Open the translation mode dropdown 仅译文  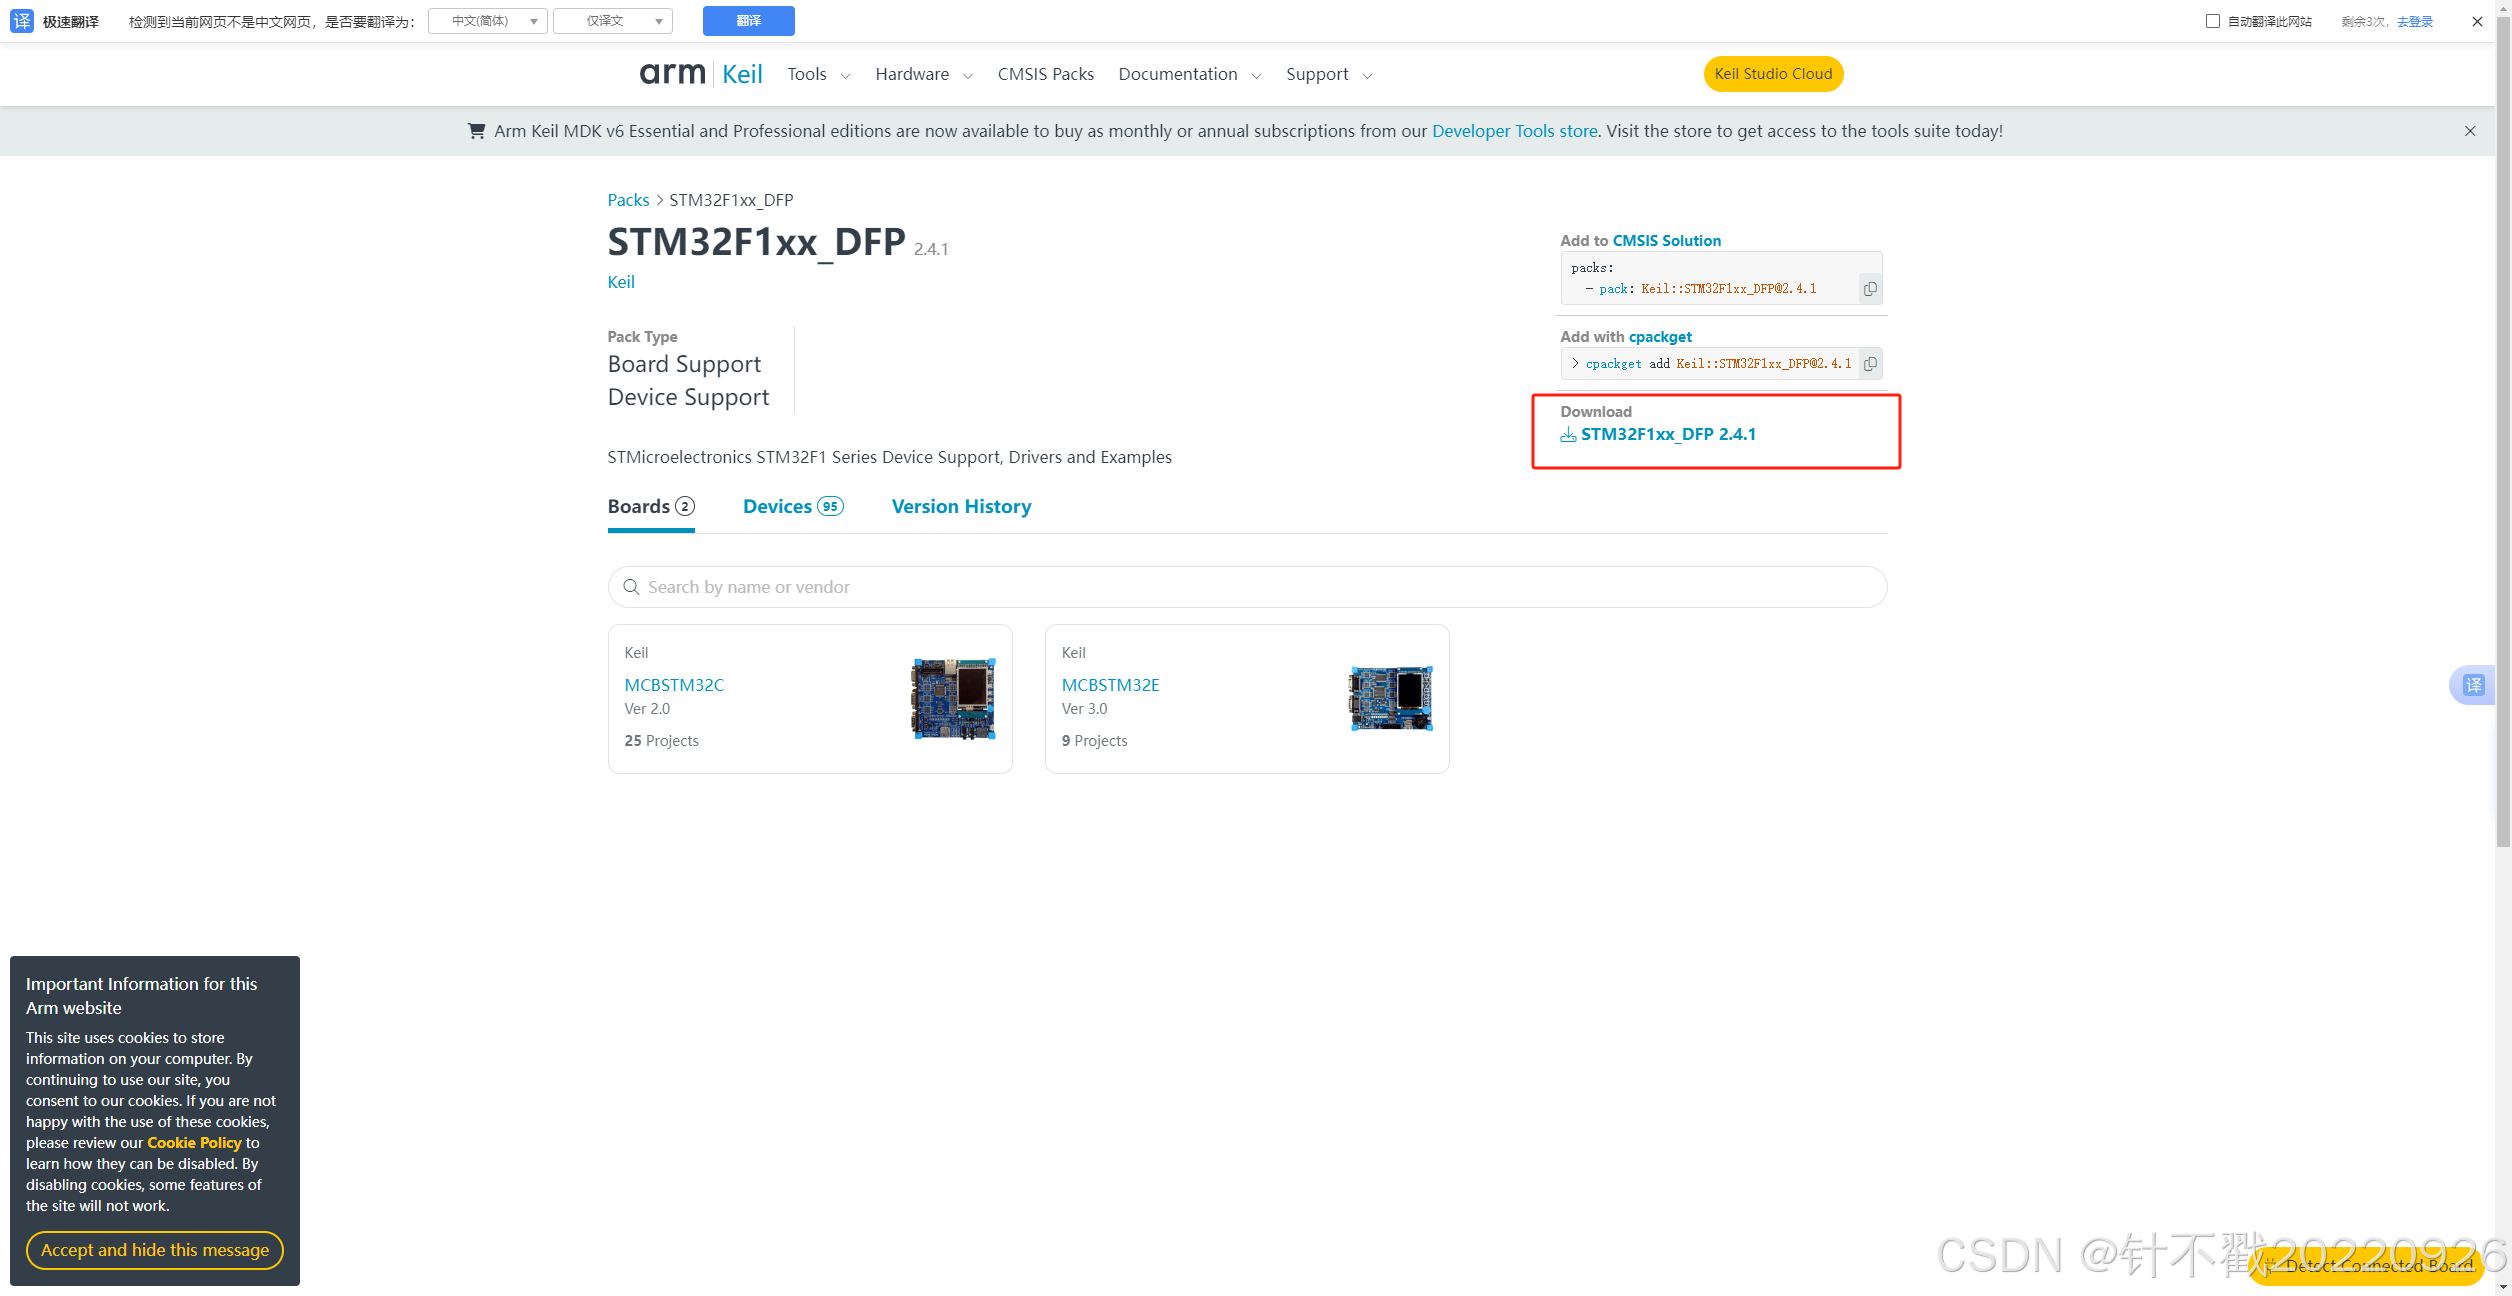click(x=612, y=21)
